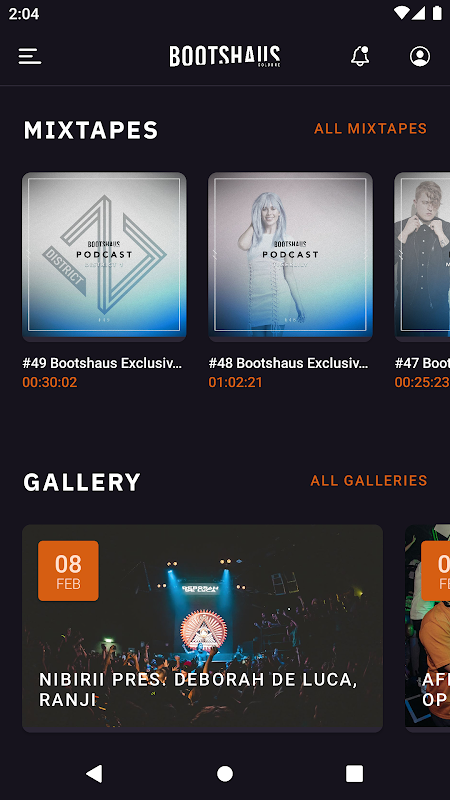The height and width of the screenshot is (800, 450).
Task: Tap the 01:02:21 mixtape duration
Action: [235, 382]
